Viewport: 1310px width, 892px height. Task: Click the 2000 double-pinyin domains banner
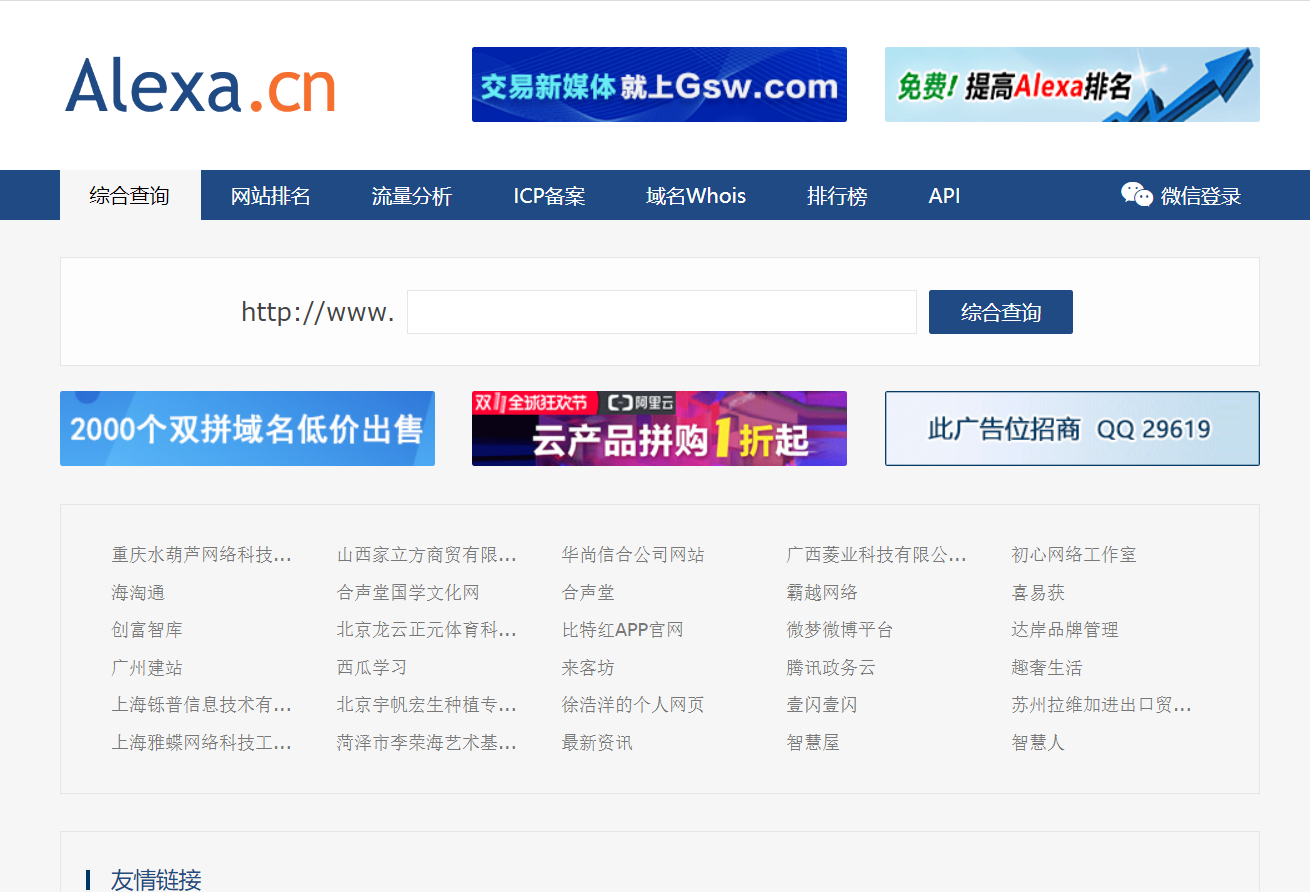click(x=247, y=429)
